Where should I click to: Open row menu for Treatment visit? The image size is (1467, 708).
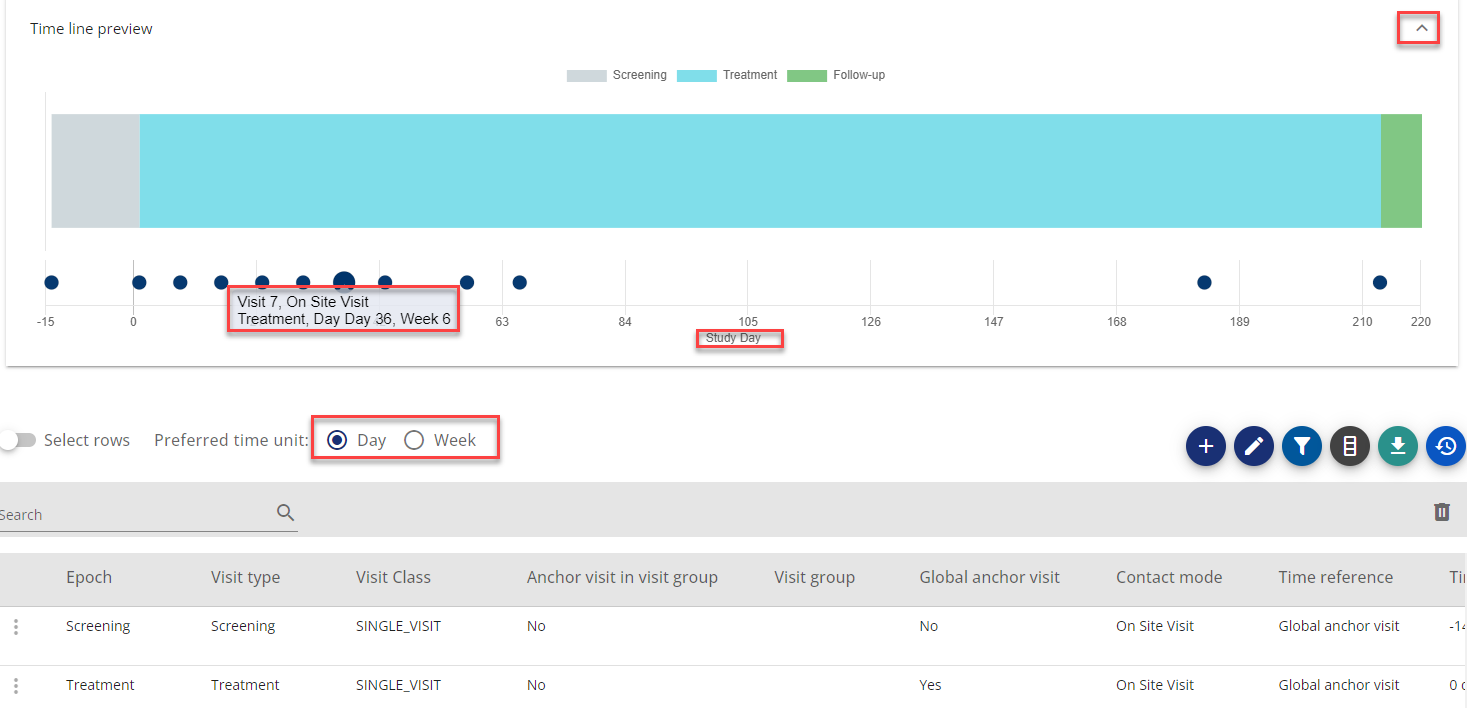[x=16, y=686]
